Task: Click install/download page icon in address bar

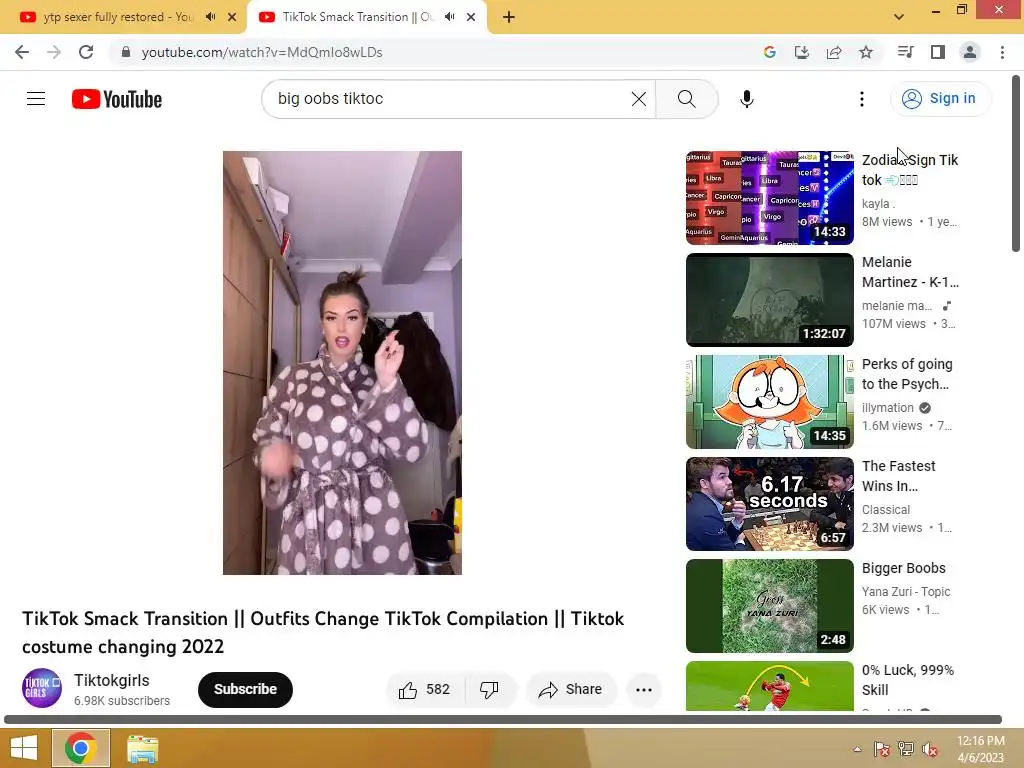Action: coord(801,52)
